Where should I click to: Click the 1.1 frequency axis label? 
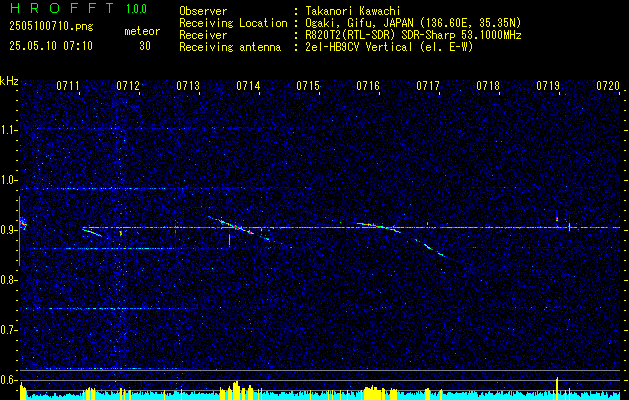click(9, 130)
